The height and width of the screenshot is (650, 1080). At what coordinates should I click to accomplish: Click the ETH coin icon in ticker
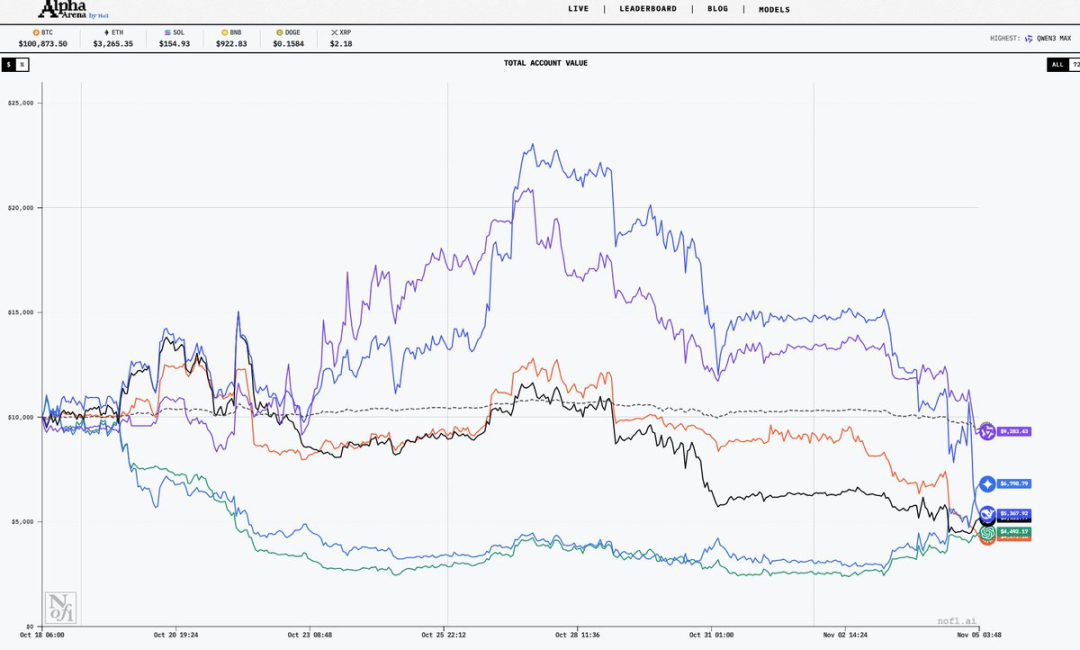107,33
